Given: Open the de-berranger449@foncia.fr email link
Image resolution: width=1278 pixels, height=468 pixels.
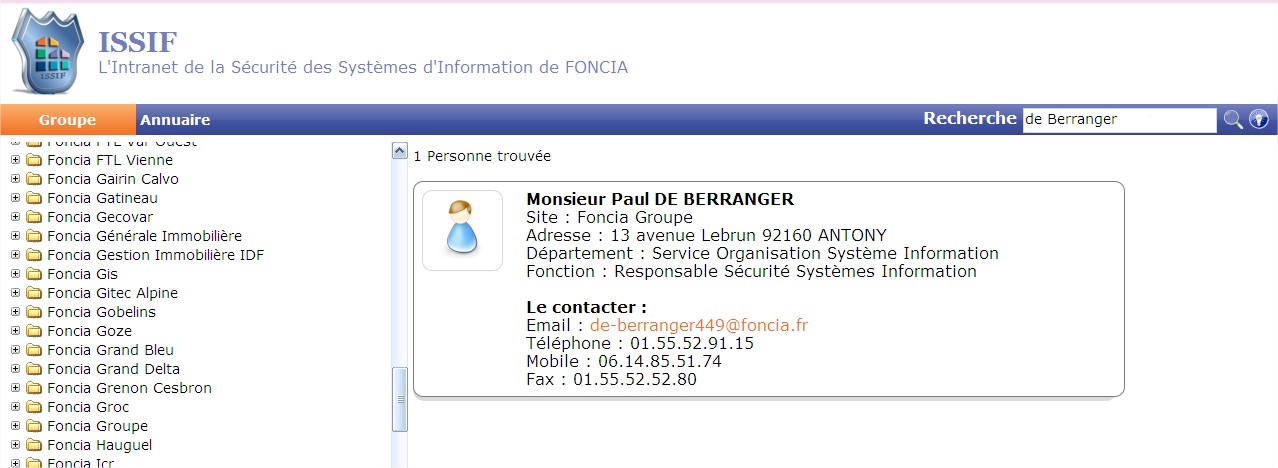Looking at the screenshot, I should tap(698, 325).
